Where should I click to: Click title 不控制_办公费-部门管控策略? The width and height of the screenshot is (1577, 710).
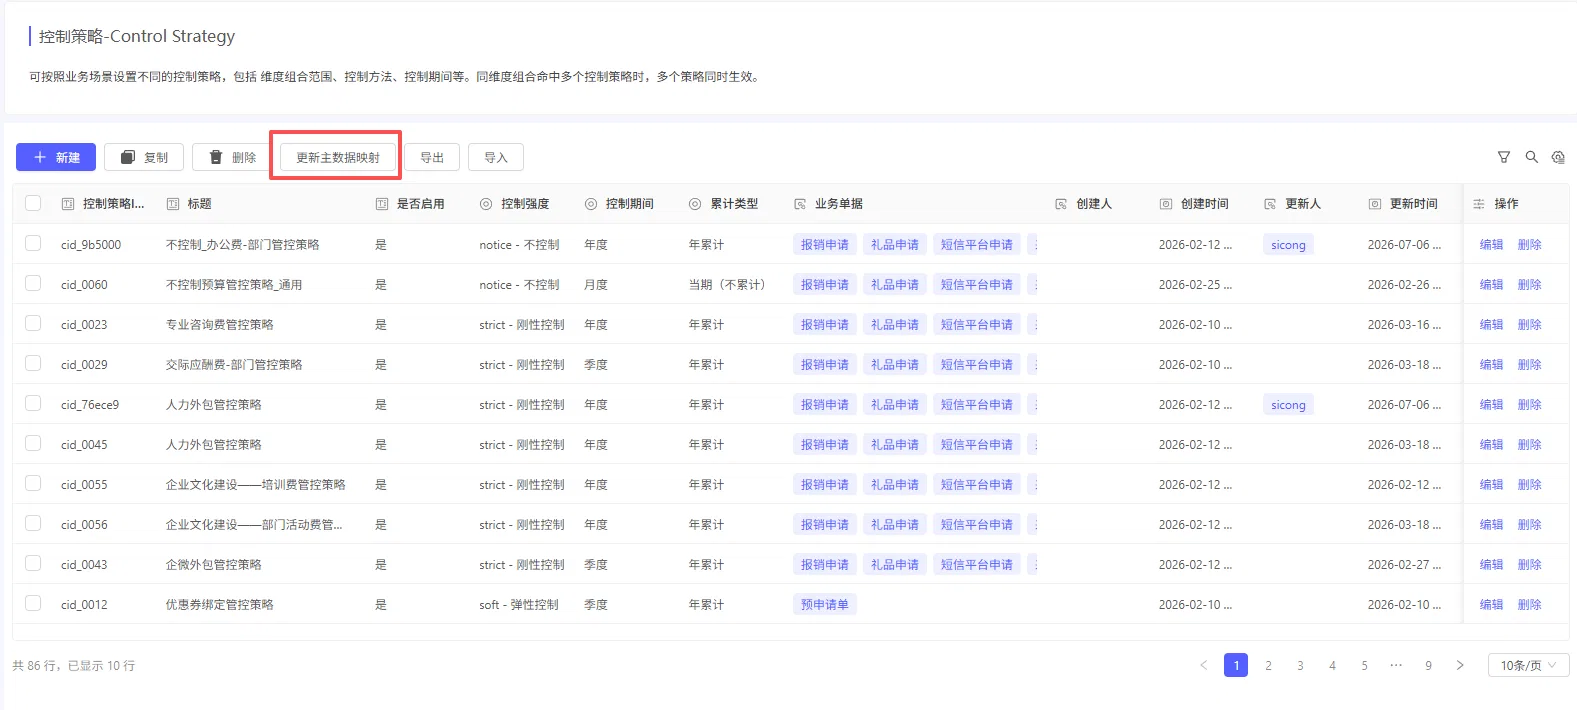[x=243, y=244]
